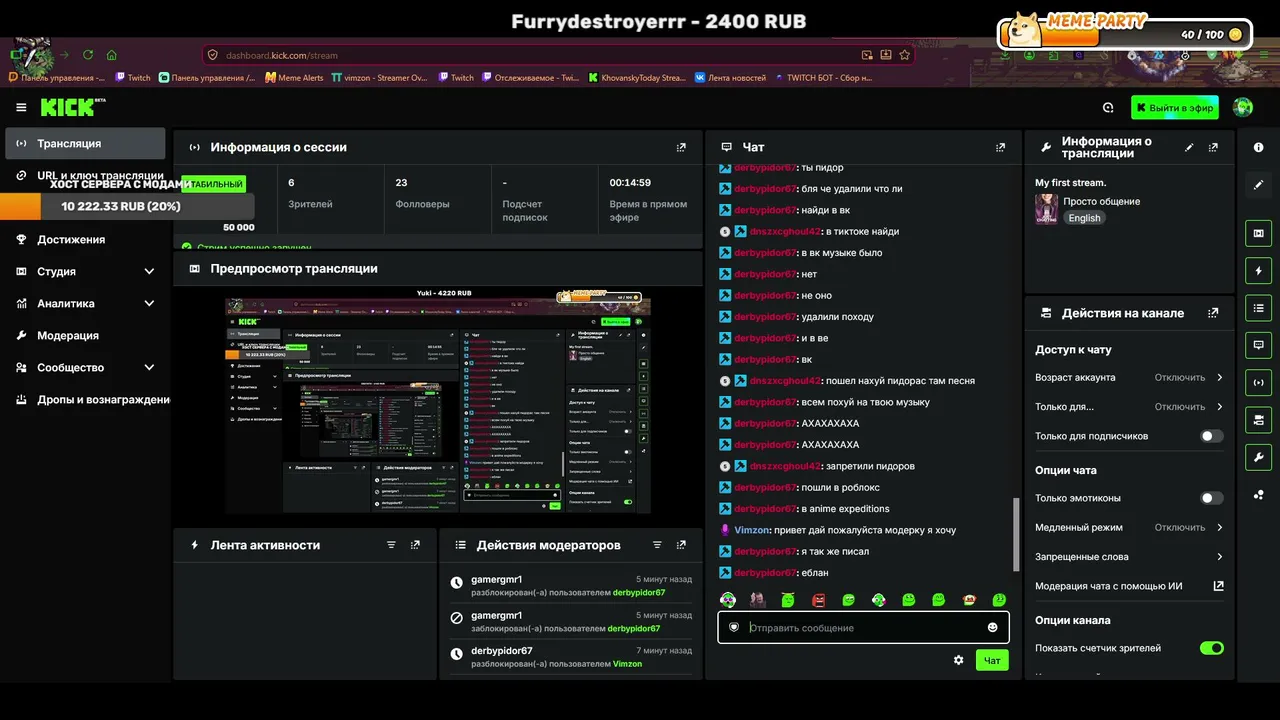Open the Meme Alerts bookmark
Viewport: 1280px width, 720px height.
(x=294, y=77)
